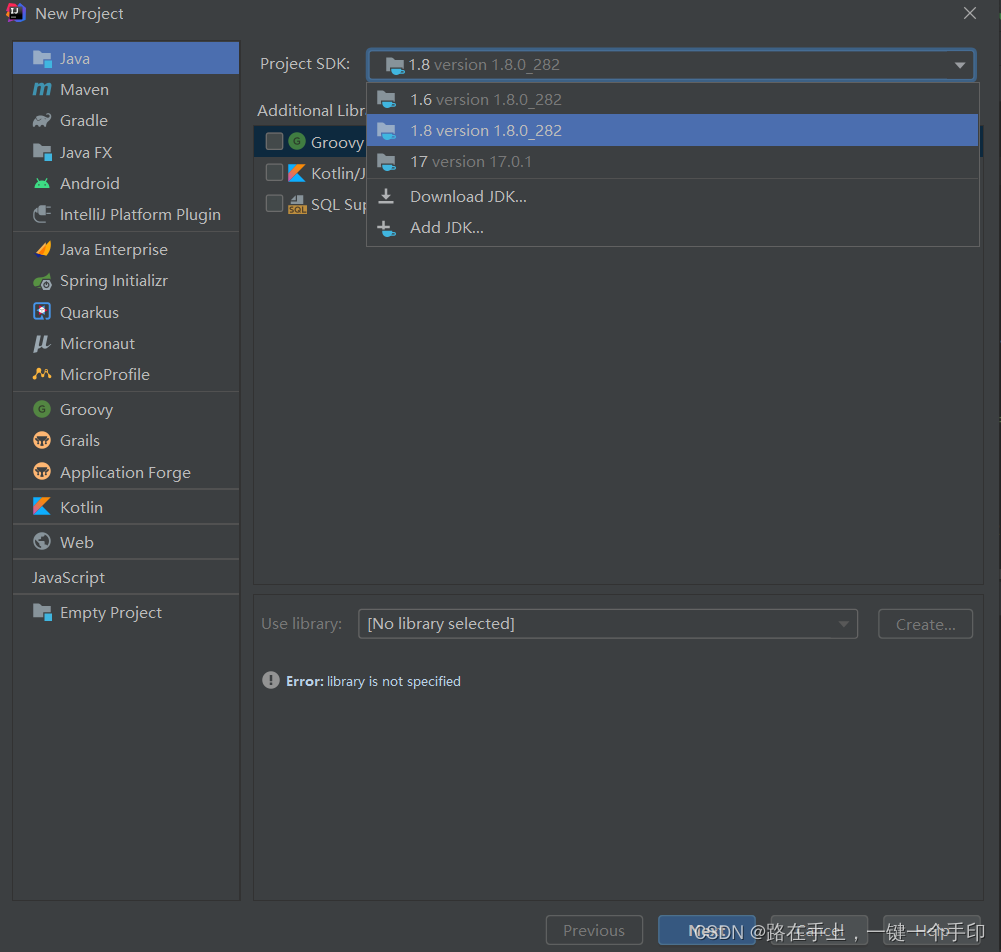Click the MicroProfile logo icon

42,374
